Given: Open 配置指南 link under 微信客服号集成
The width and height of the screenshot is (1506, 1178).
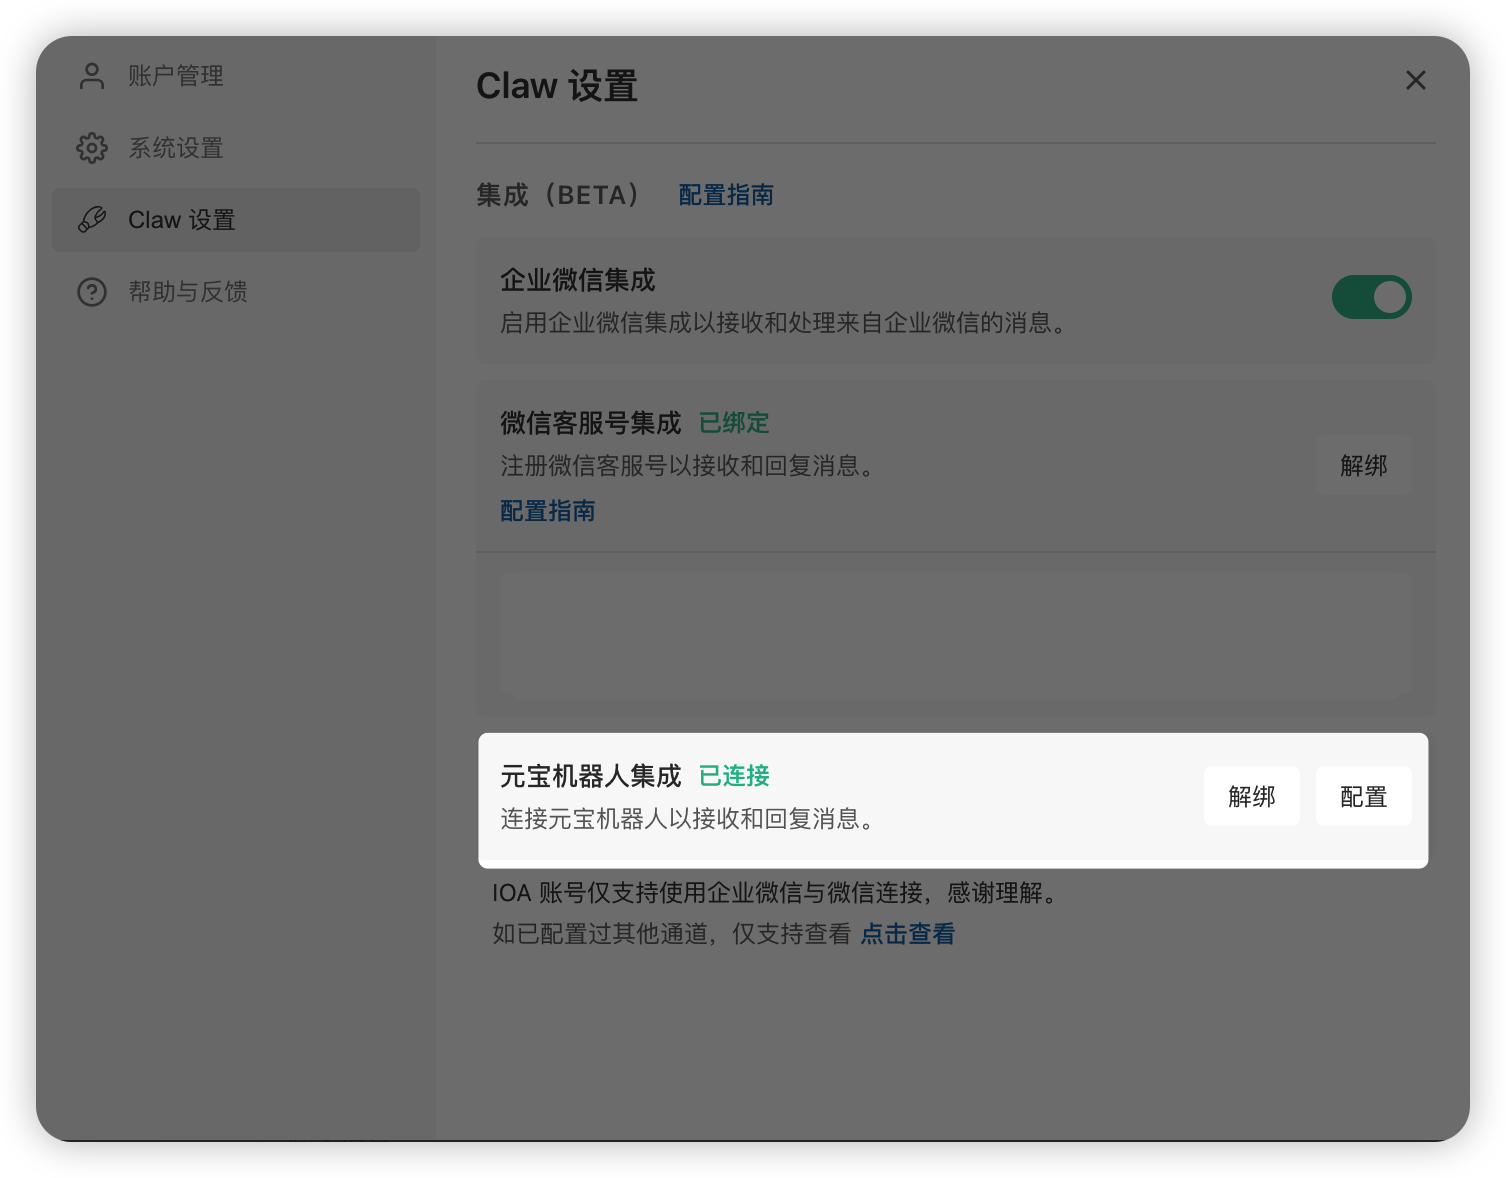Looking at the screenshot, I should pos(547,511).
